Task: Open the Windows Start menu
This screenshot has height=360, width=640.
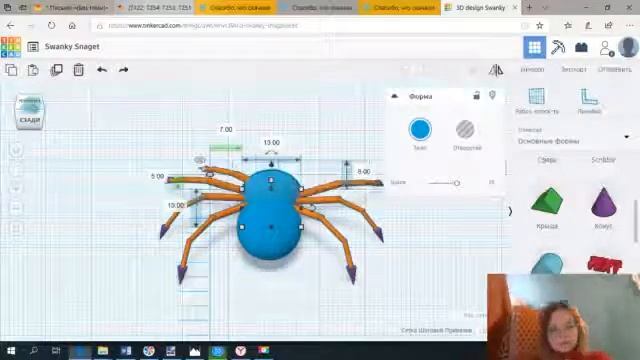Action: click(x=11, y=351)
